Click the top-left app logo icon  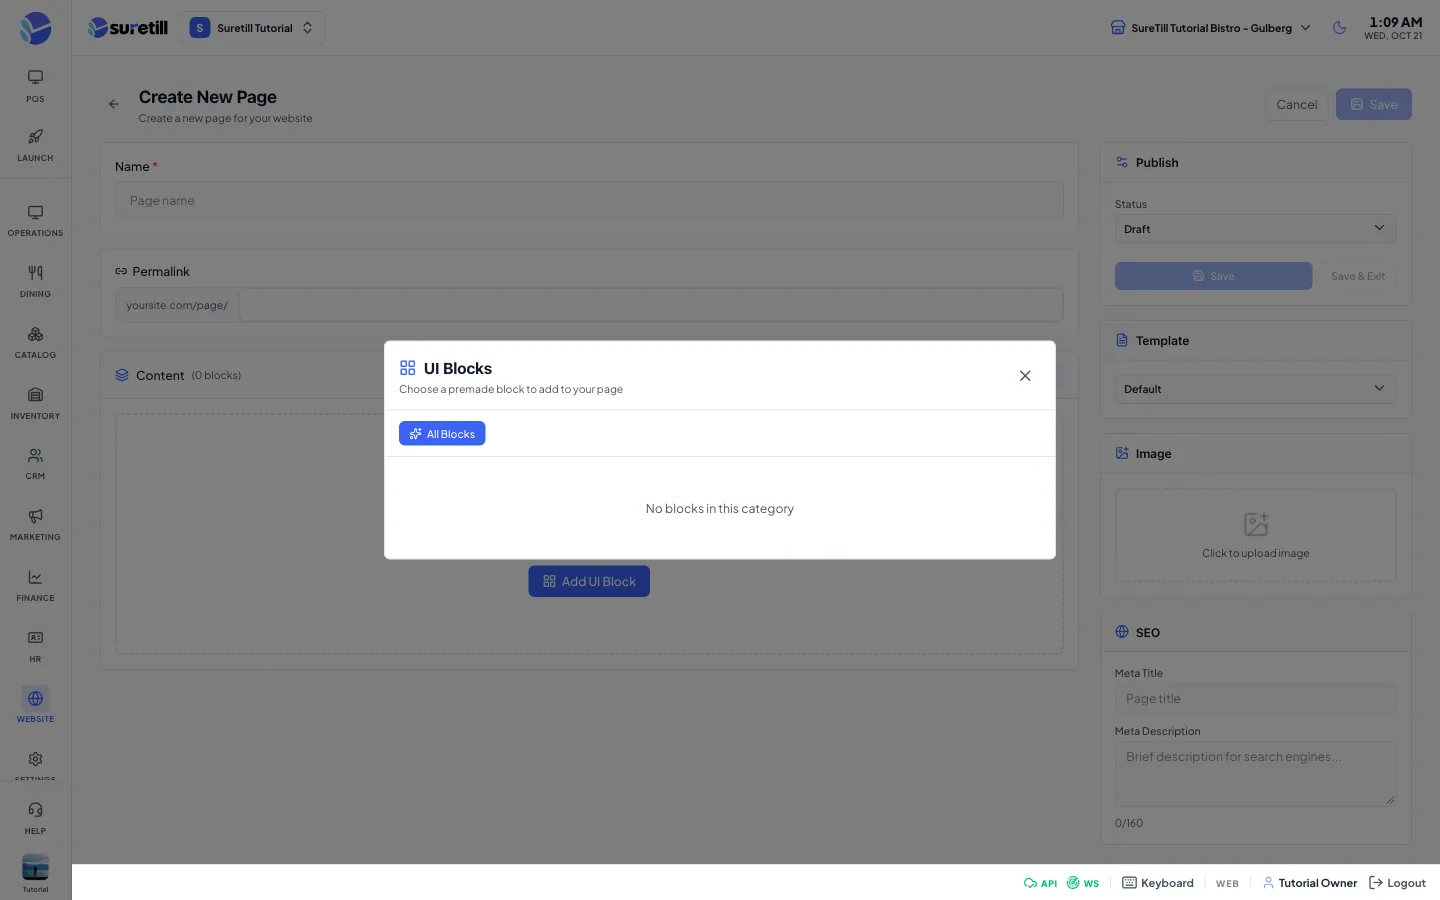[35, 28]
